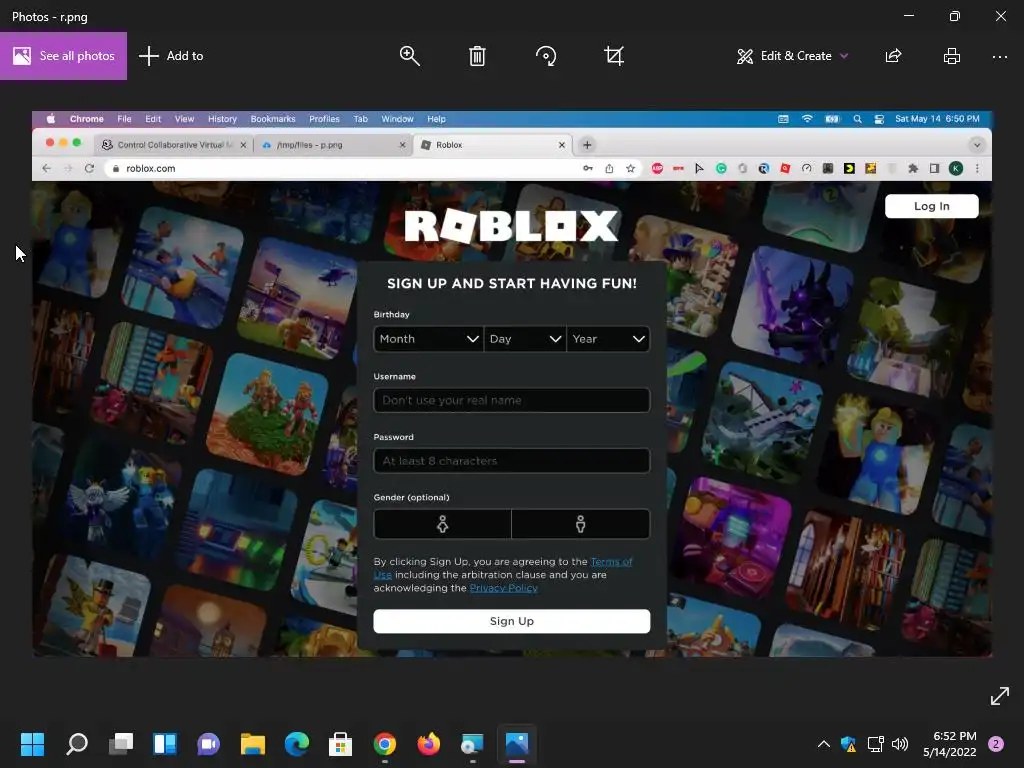Rotate the image using the rotate icon
Image resolution: width=1024 pixels, height=768 pixels.
(x=545, y=56)
